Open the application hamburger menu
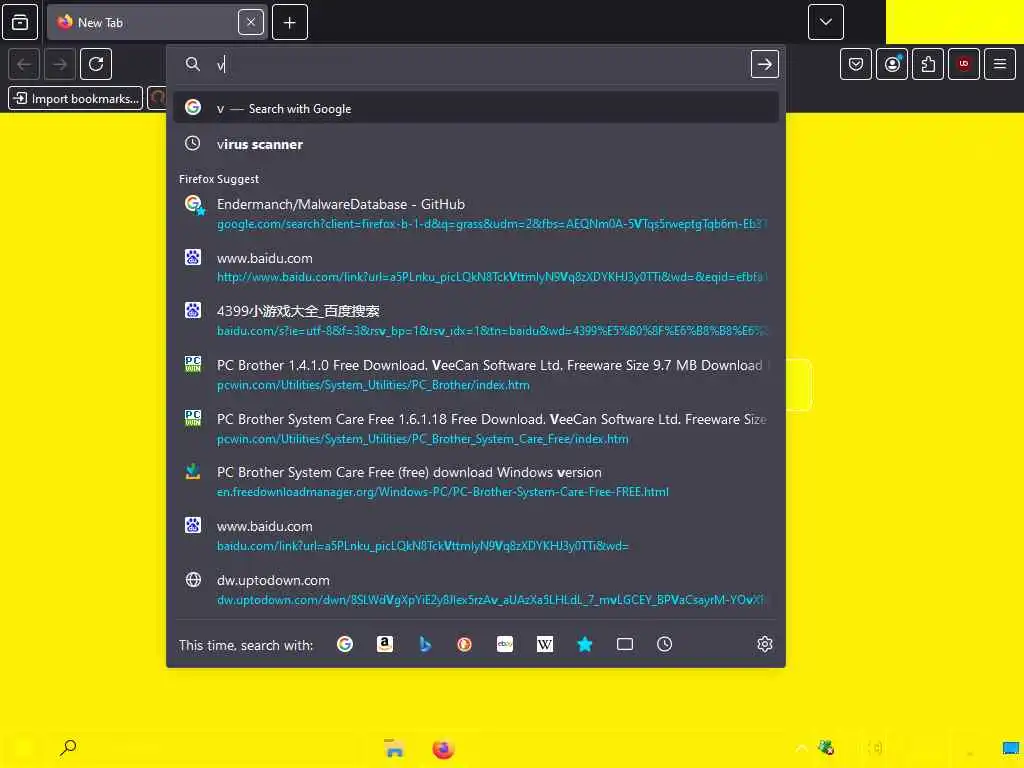This screenshot has height=768, width=1024. [x=1000, y=64]
